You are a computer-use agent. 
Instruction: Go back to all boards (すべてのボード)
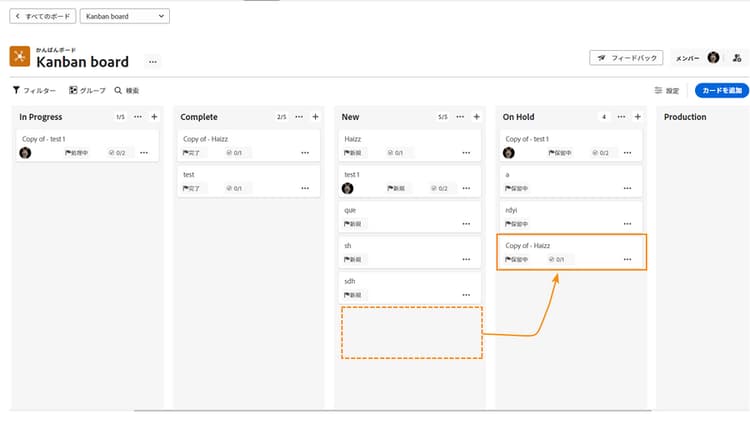41,16
